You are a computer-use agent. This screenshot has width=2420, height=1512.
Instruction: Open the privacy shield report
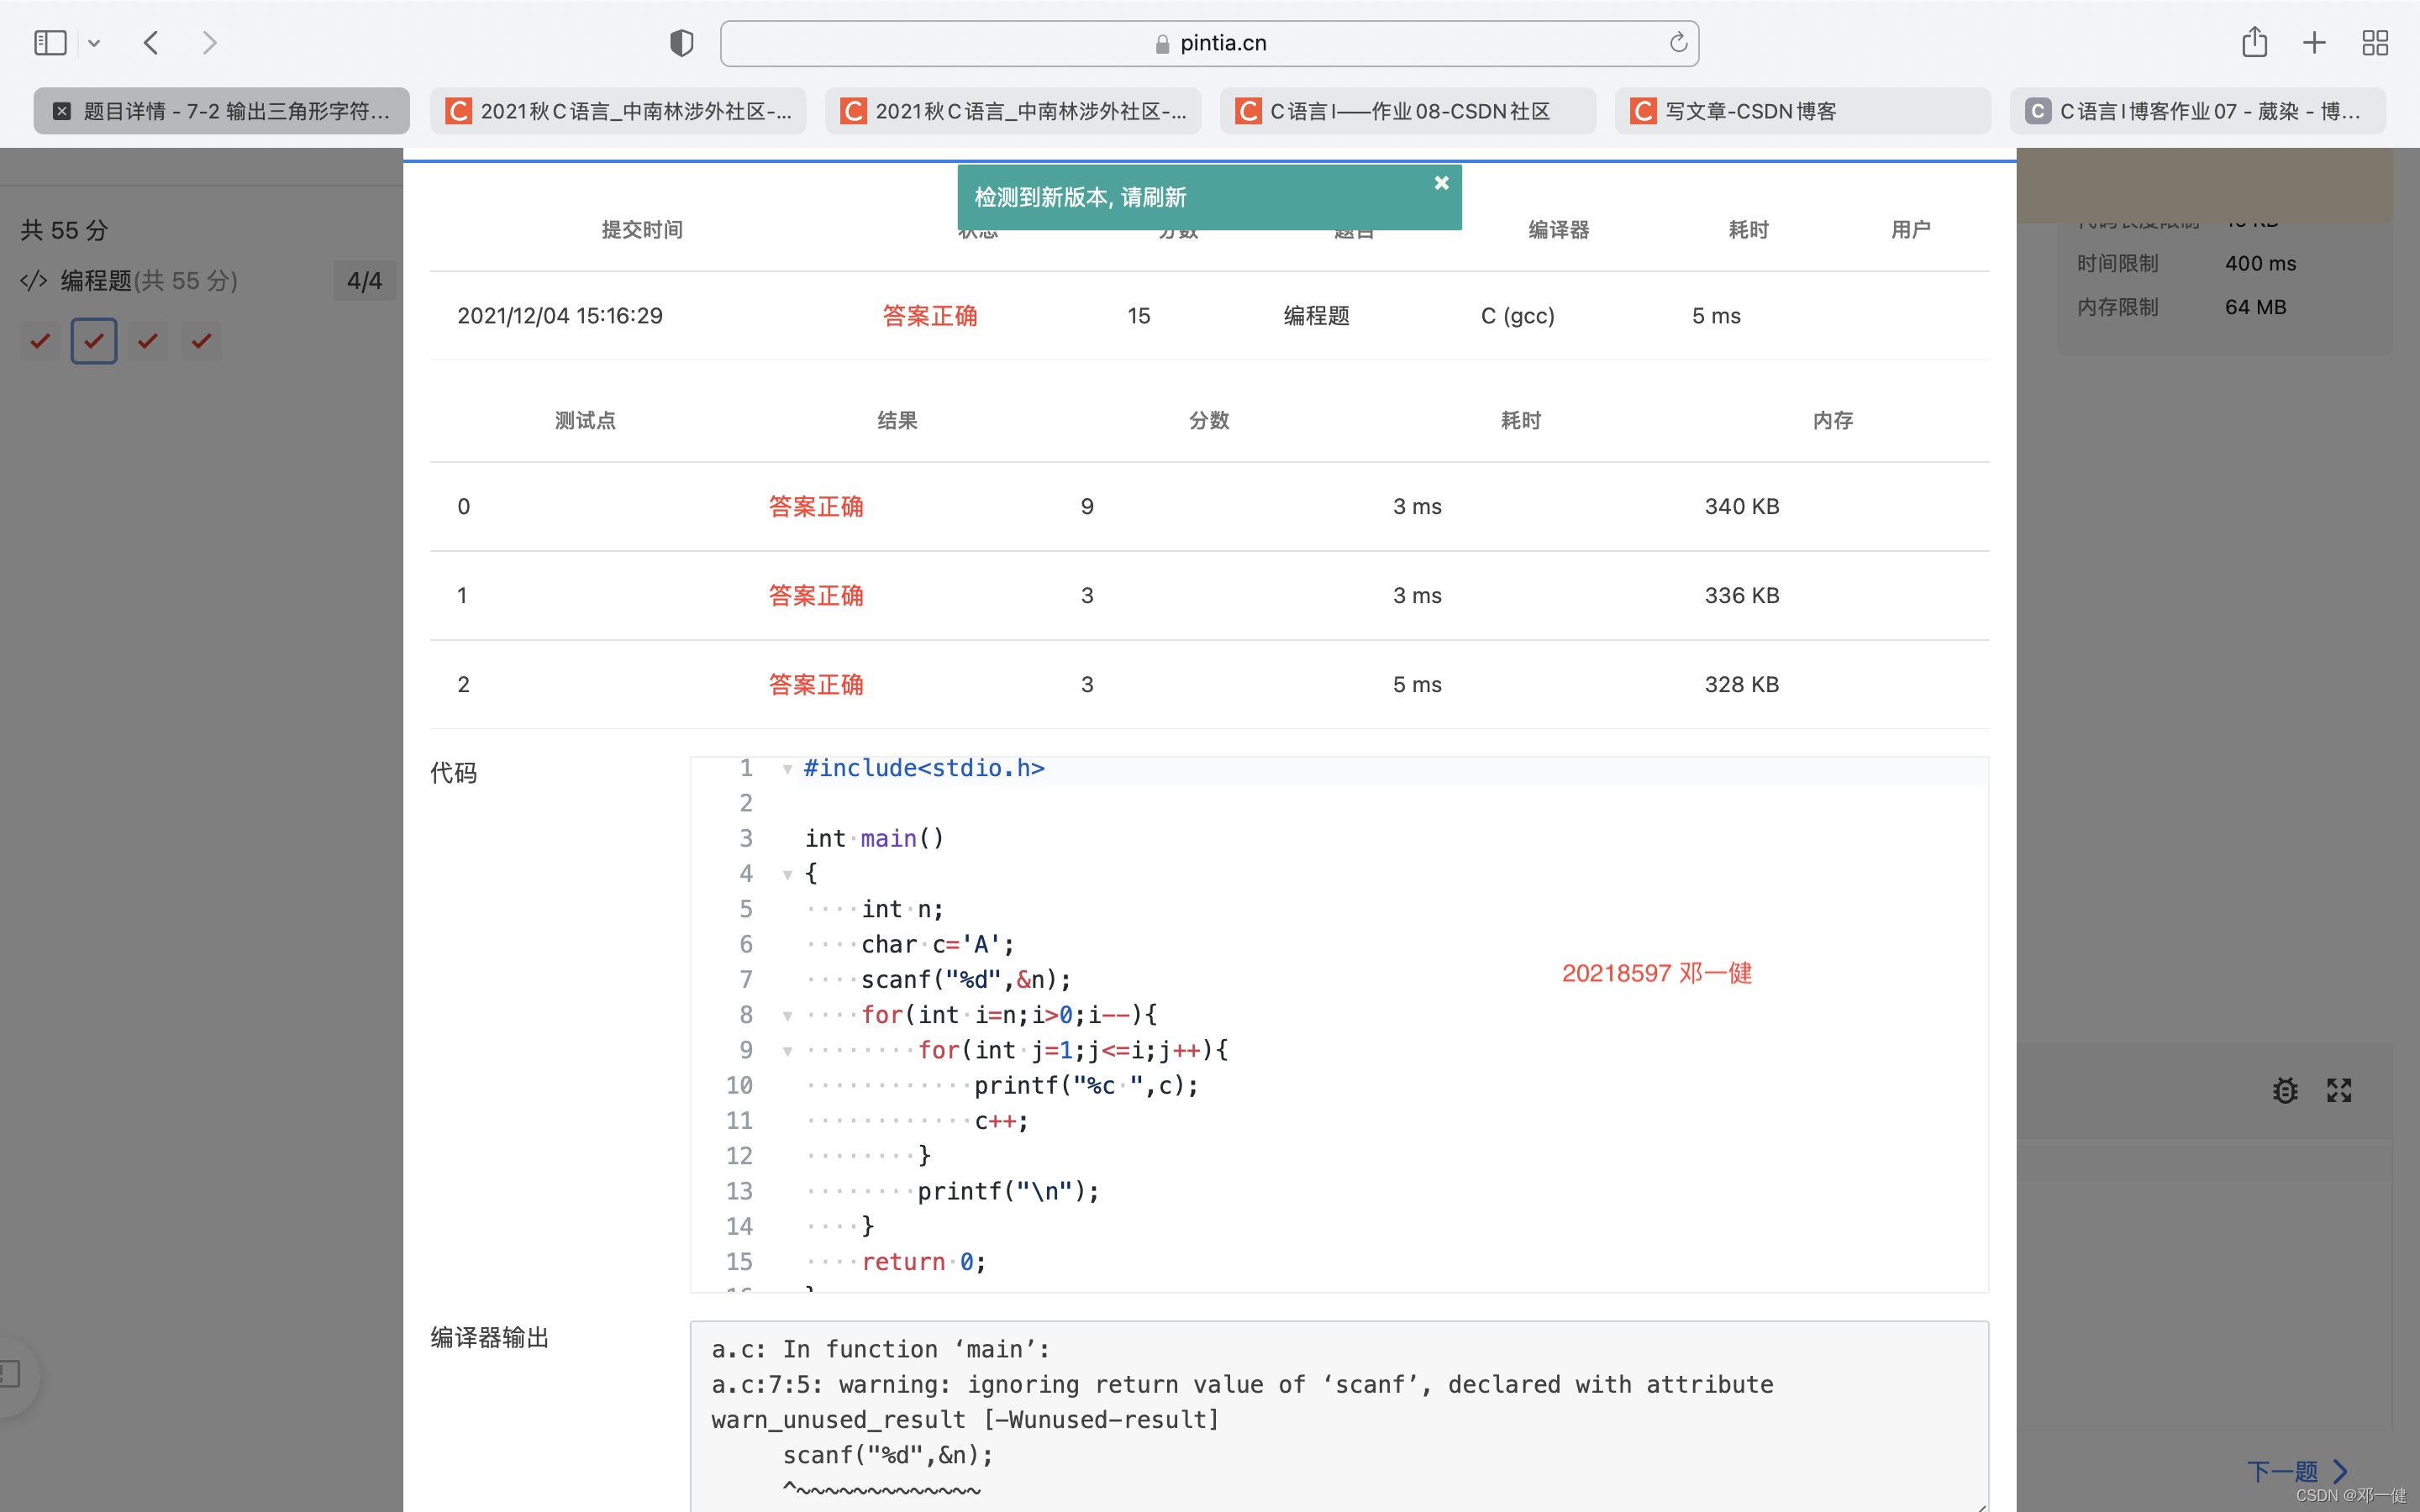pyautogui.click(x=681, y=43)
